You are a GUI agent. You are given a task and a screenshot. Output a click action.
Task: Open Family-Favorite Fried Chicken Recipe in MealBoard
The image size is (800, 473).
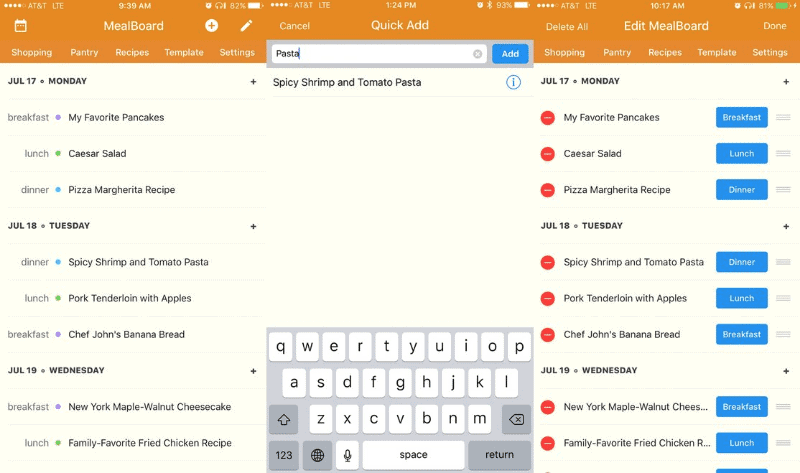(x=133, y=443)
